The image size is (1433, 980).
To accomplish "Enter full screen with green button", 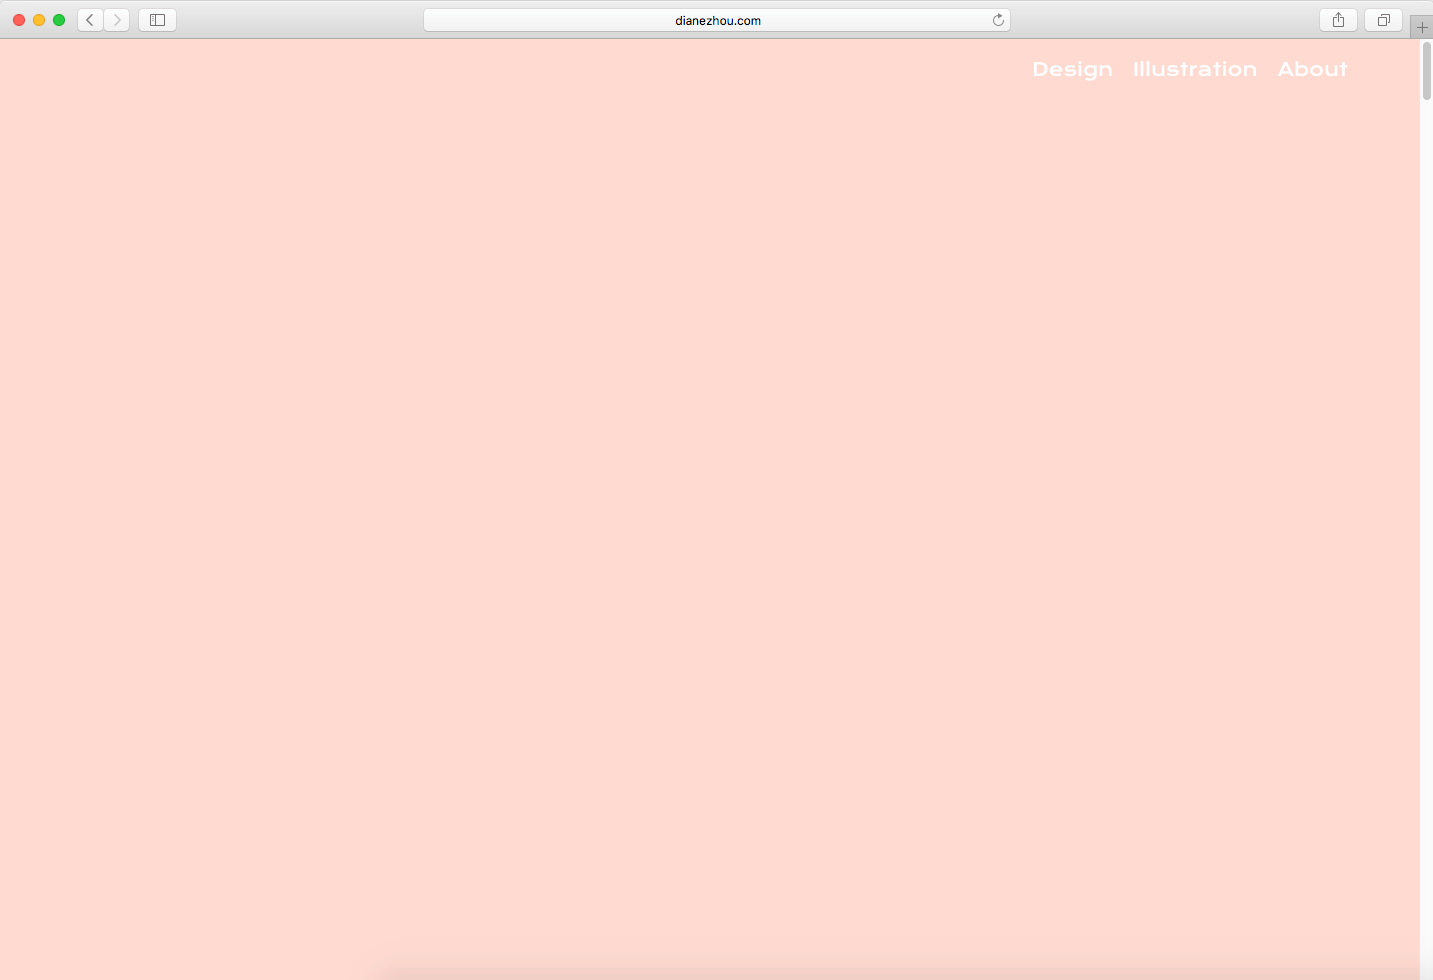I will point(59,20).
